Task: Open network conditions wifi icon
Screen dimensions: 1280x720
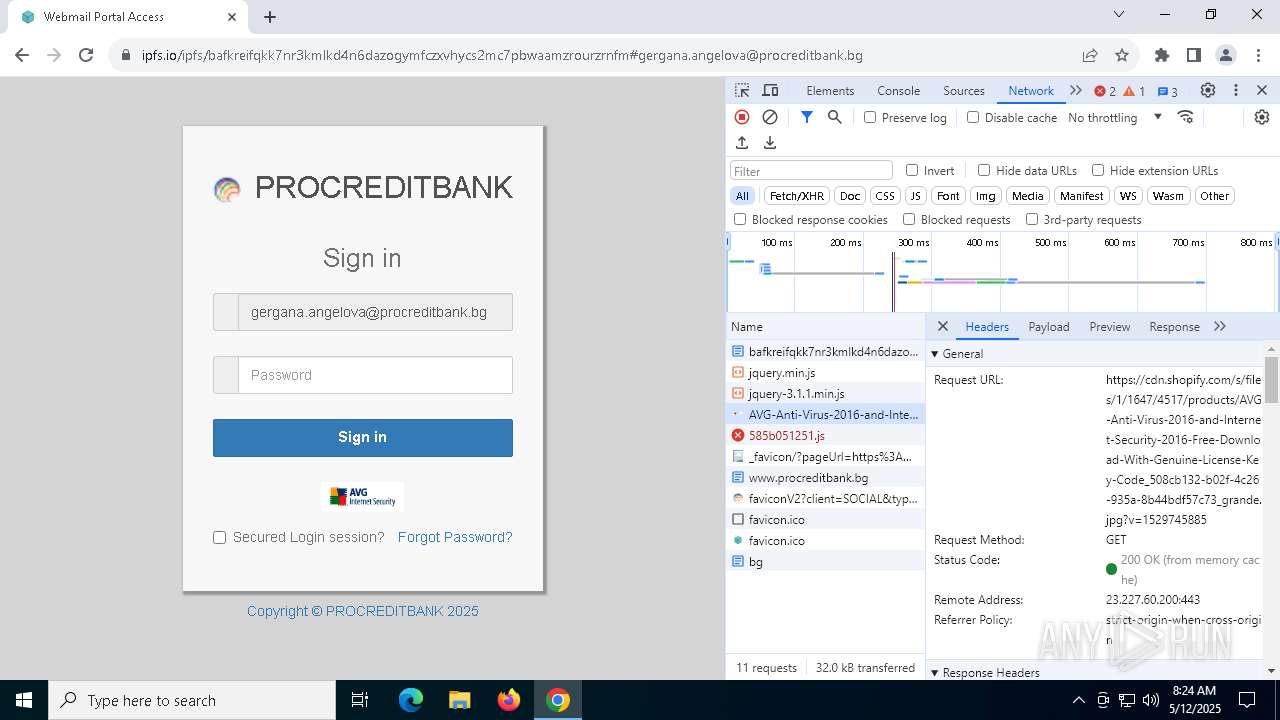Action: 1186,117
